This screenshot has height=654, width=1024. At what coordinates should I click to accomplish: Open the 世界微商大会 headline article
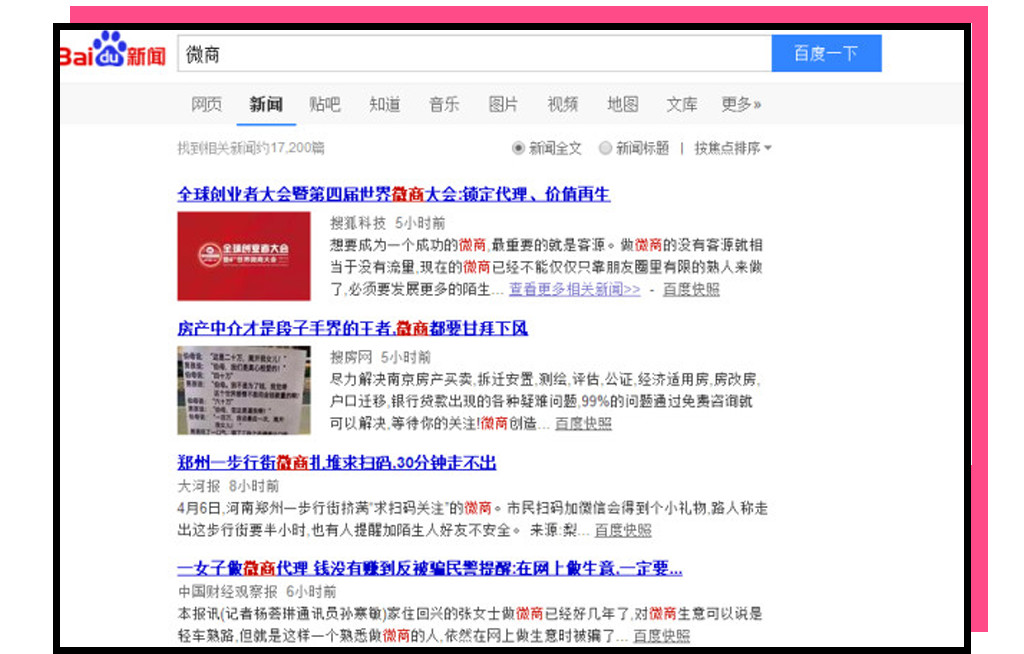395,195
